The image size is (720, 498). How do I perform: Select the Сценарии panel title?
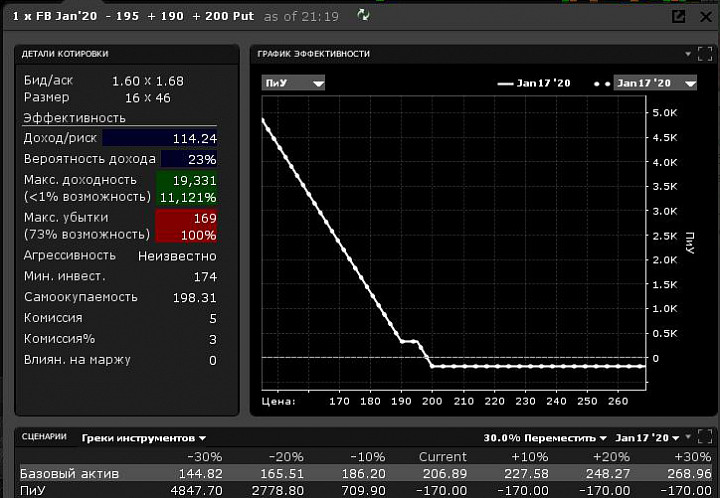pyautogui.click(x=44, y=437)
